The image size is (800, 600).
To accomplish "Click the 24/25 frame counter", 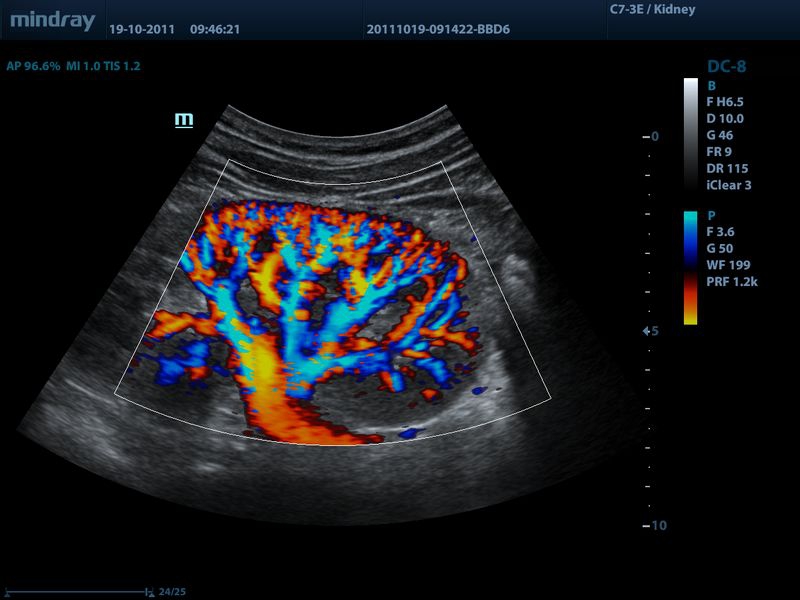I will click(172, 592).
